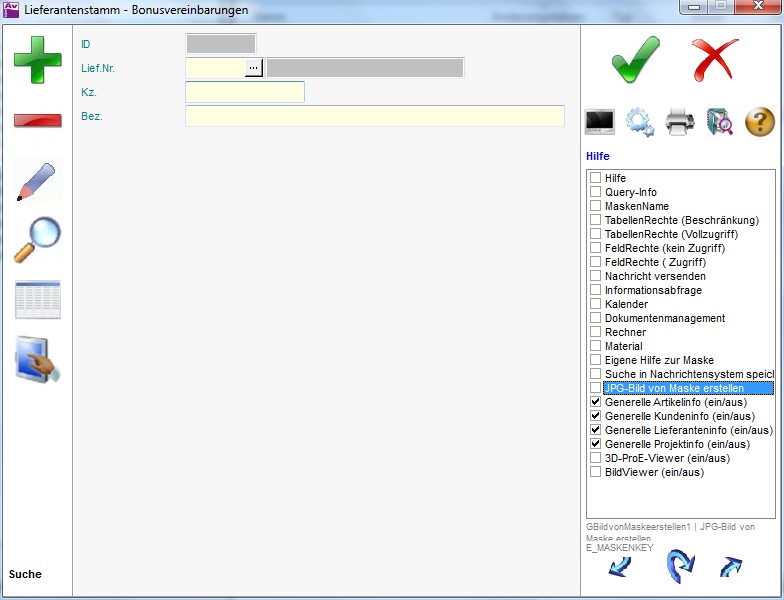The width and height of the screenshot is (784, 600).
Task: Click the printer icon
Action: pos(680,122)
